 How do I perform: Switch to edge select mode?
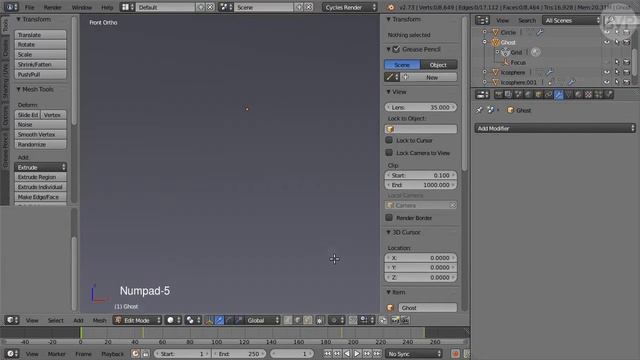(x=298, y=320)
